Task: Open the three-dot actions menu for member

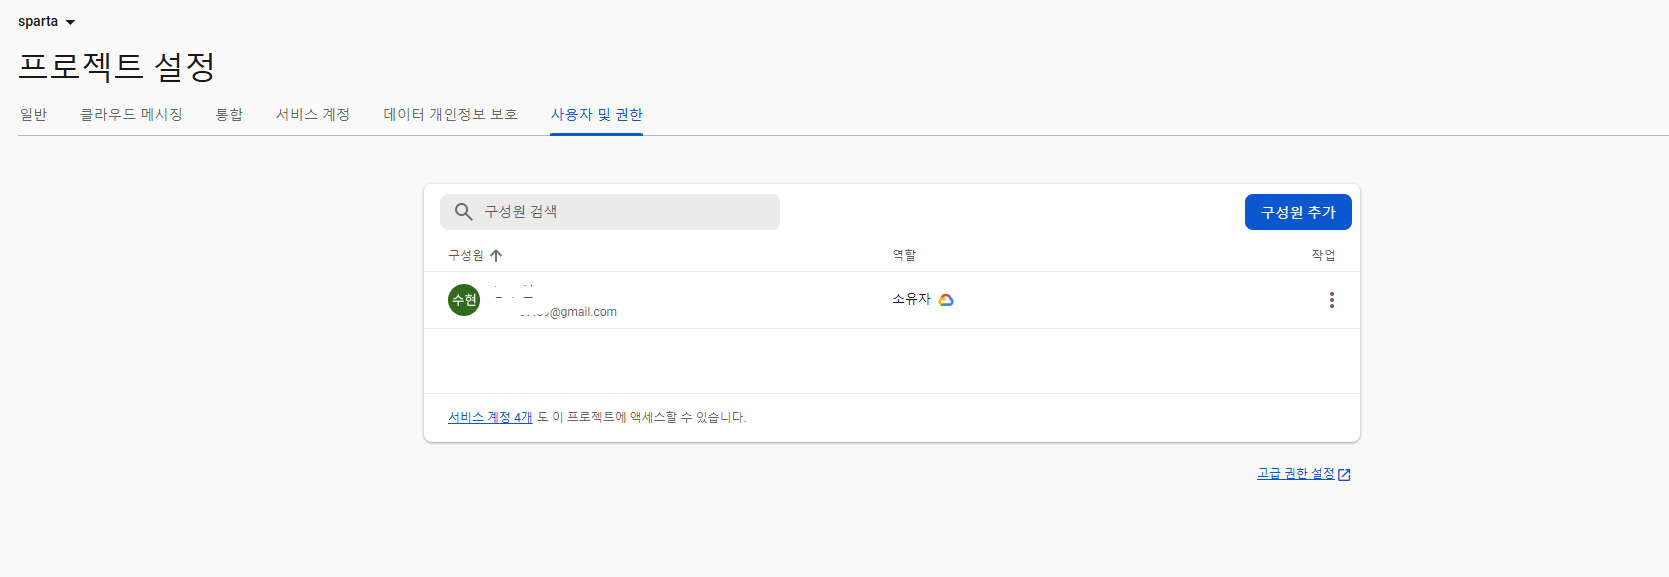Action: click(1331, 300)
